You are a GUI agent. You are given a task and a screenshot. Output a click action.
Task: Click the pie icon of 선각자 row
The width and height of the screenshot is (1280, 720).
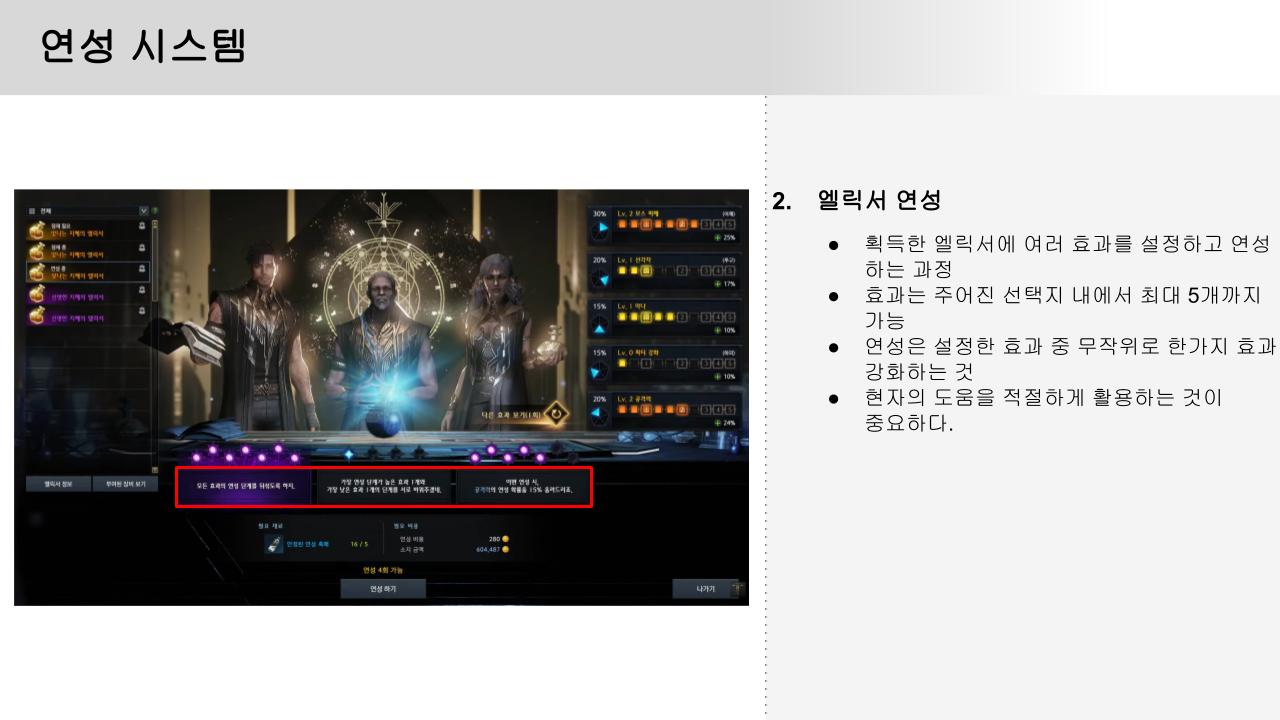(x=600, y=277)
